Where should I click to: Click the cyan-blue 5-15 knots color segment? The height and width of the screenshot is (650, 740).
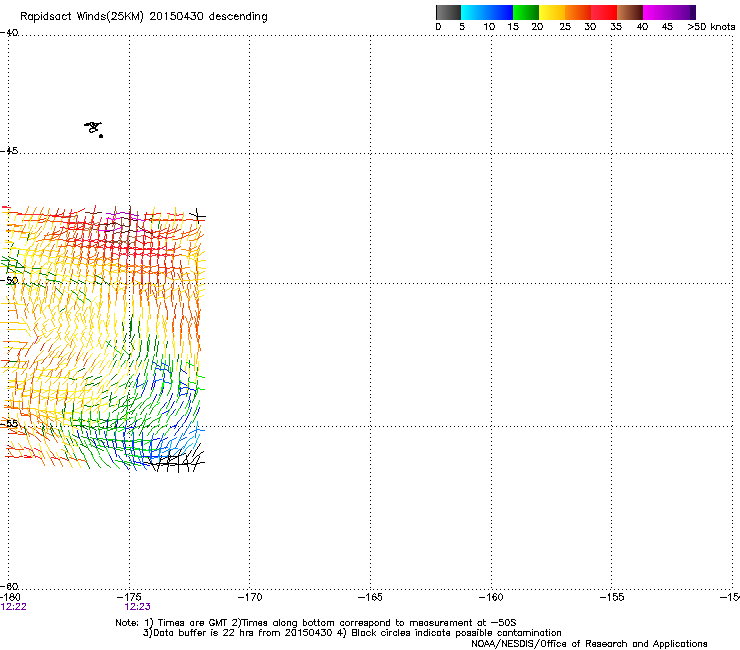pyautogui.click(x=487, y=12)
